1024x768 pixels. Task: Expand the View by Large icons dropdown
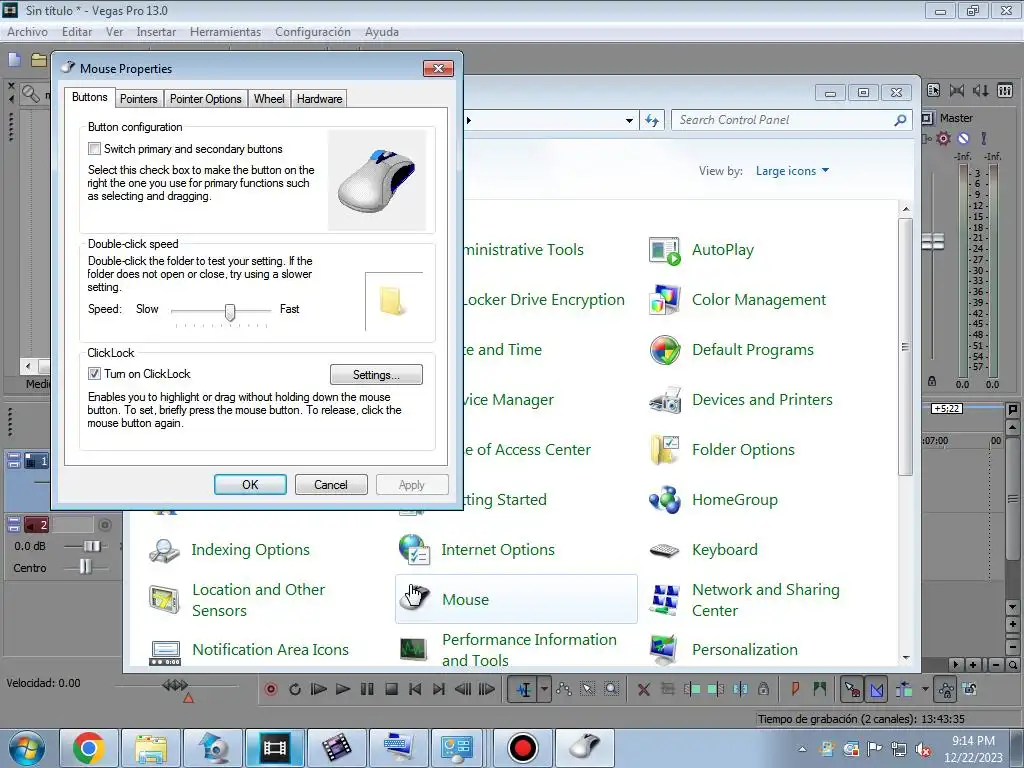coord(792,171)
